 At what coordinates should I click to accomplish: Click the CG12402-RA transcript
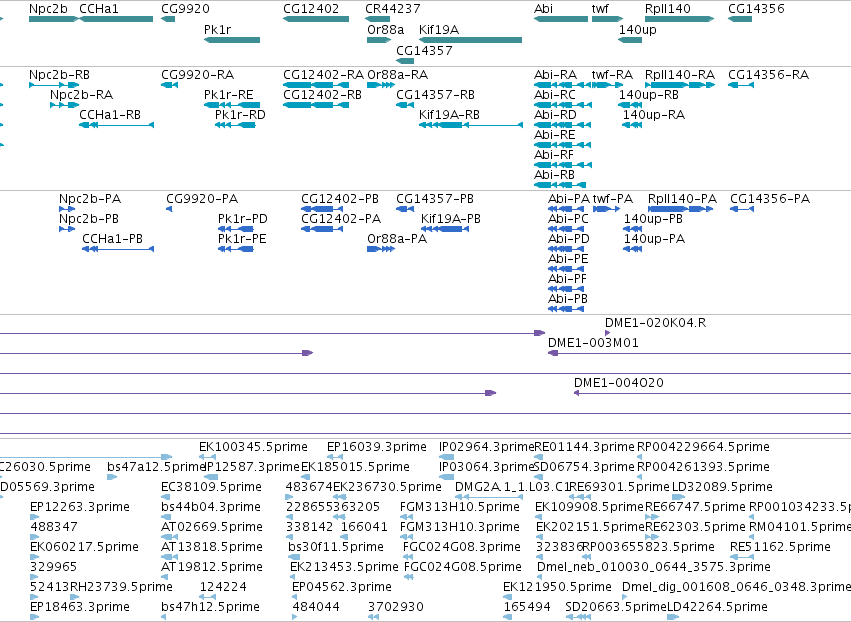(316, 85)
